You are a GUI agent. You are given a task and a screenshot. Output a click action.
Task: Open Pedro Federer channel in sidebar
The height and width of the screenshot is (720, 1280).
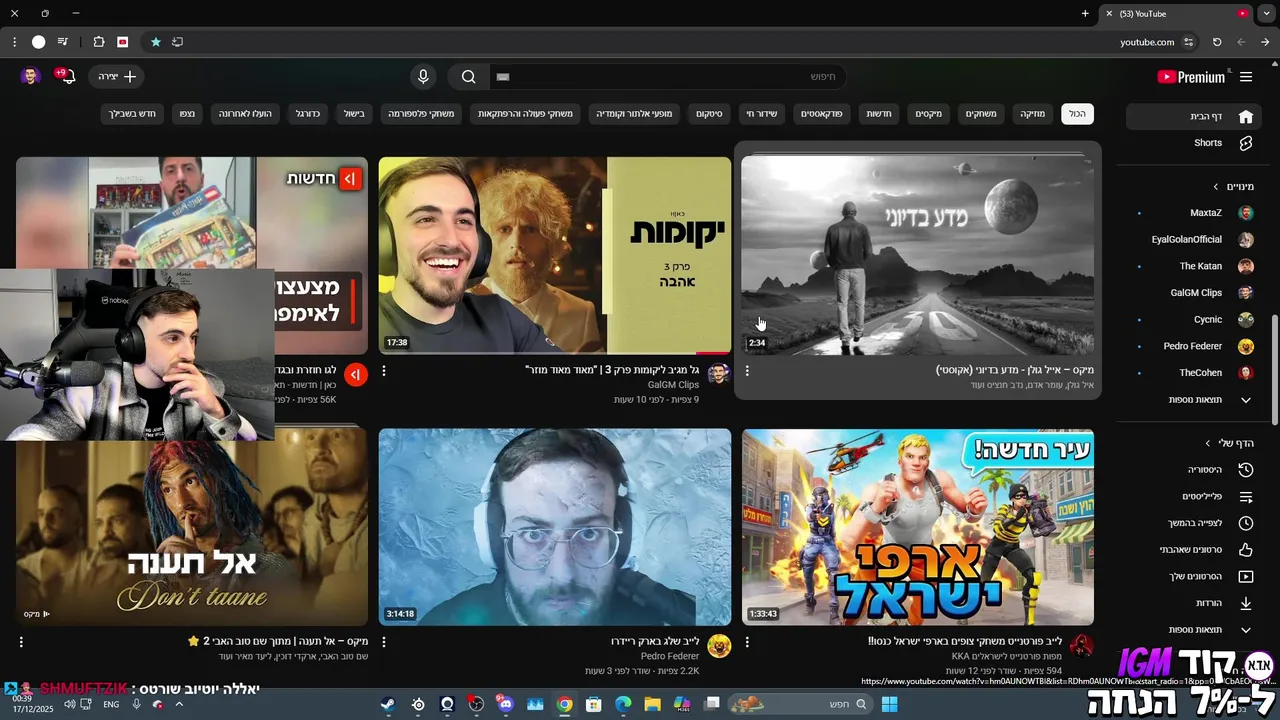(x=1196, y=346)
